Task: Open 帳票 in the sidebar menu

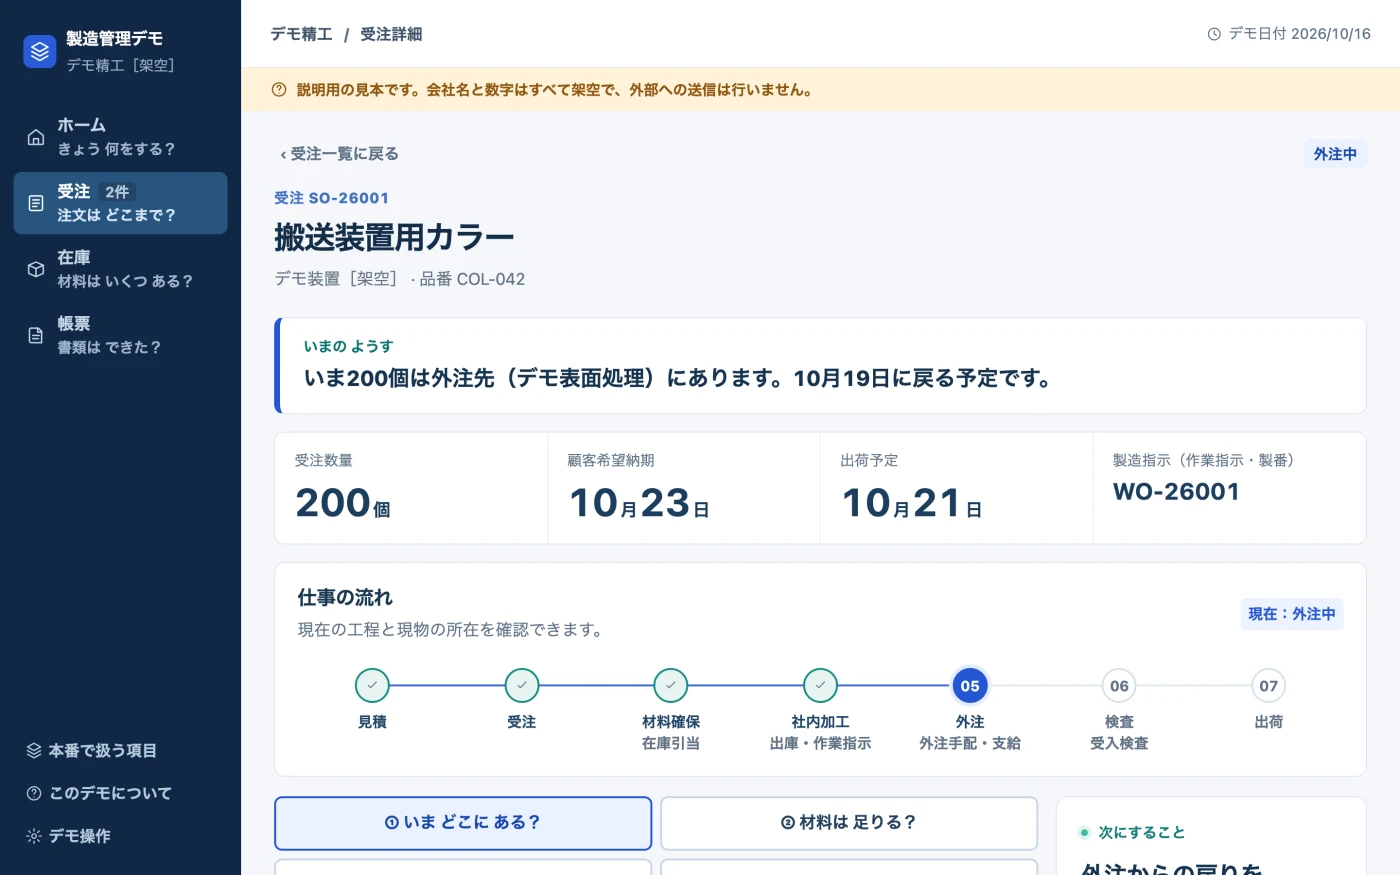Action: coord(120,335)
